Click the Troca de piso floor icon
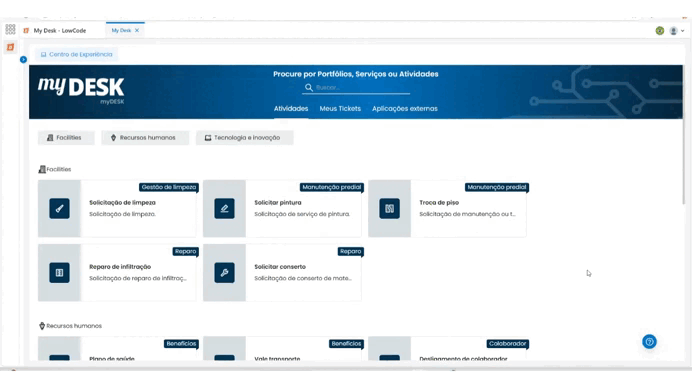This screenshot has height=388, width=692. 390,208
